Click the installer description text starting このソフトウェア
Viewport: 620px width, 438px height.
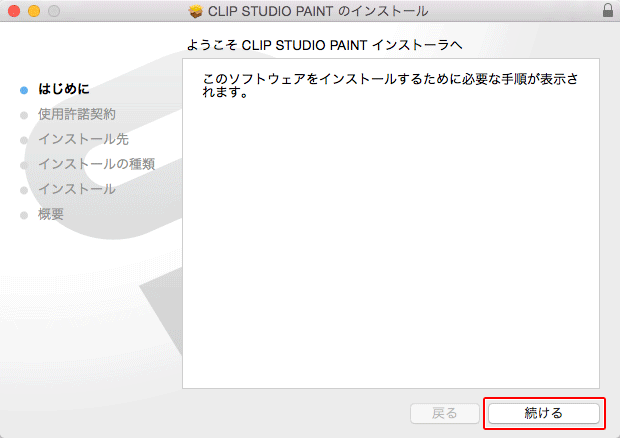(x=390, y=85)
